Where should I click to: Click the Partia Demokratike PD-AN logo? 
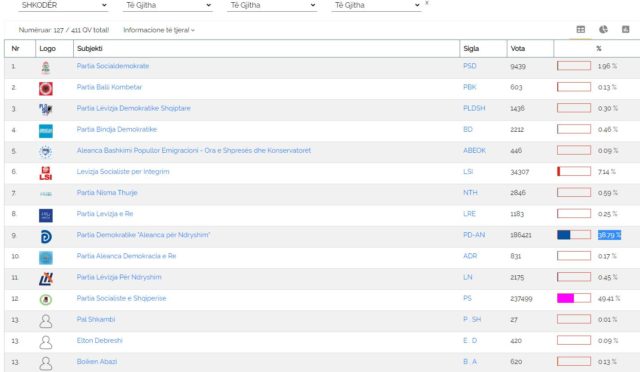(x=46, y=236)
